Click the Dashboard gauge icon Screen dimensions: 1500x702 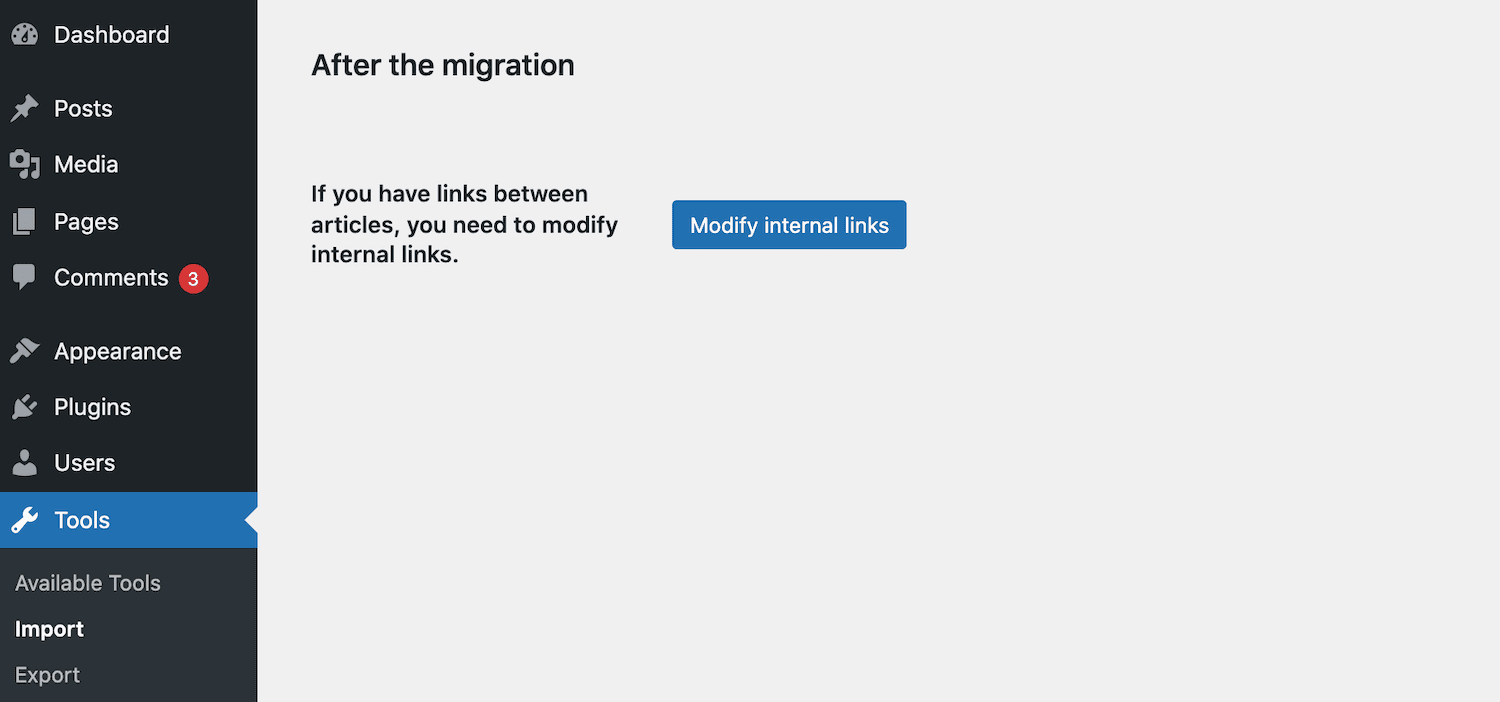(24, 35)
